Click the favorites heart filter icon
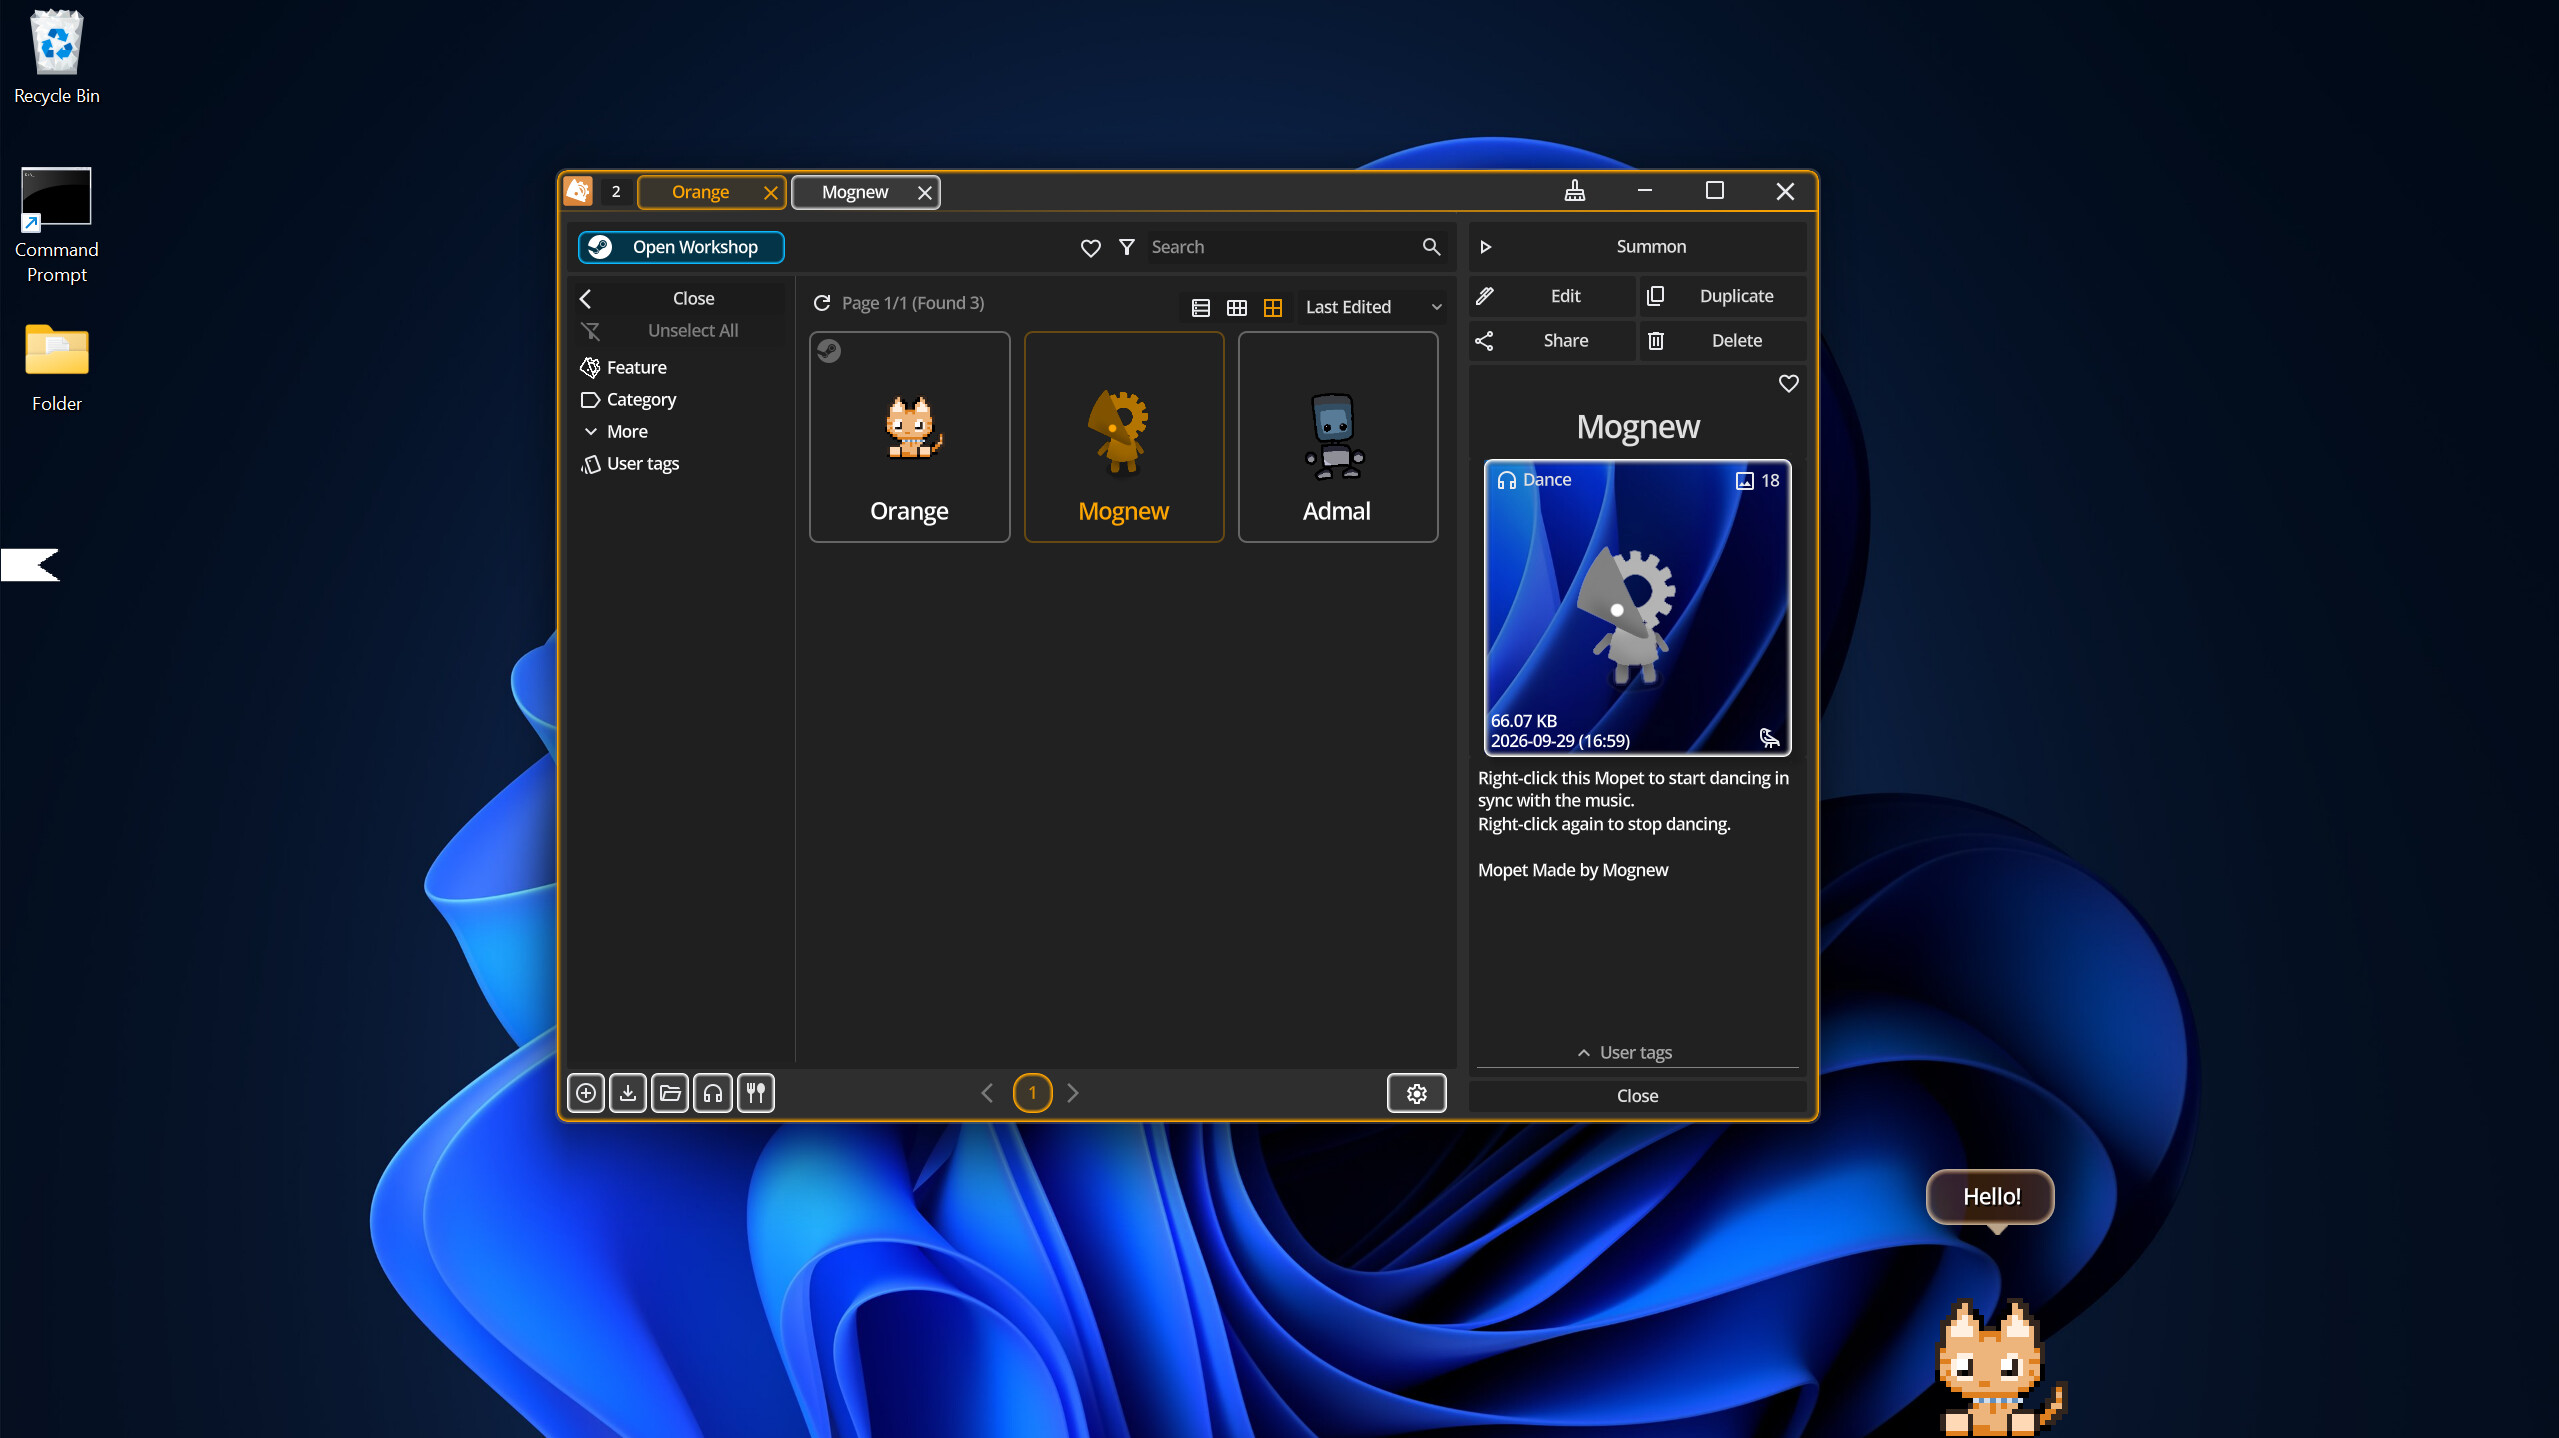This screenshot has height=1438, width=2559. pyautogui.click(x=1090, y=247)
